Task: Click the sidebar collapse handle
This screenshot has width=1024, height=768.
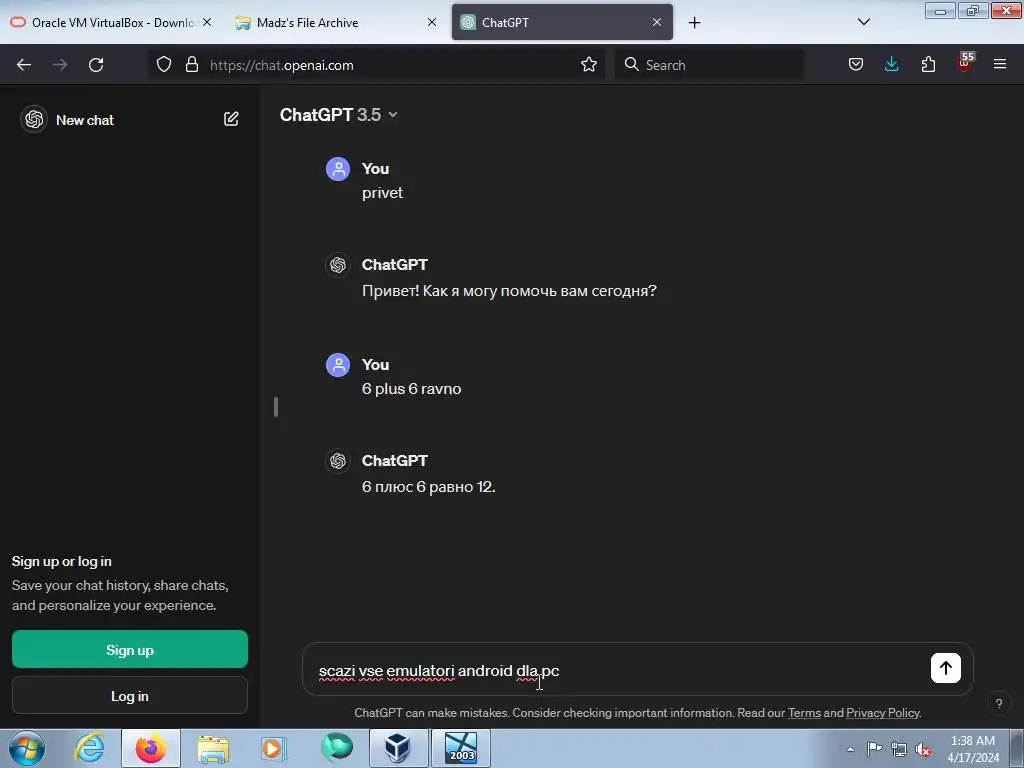Action: click(x=276, y=407)
